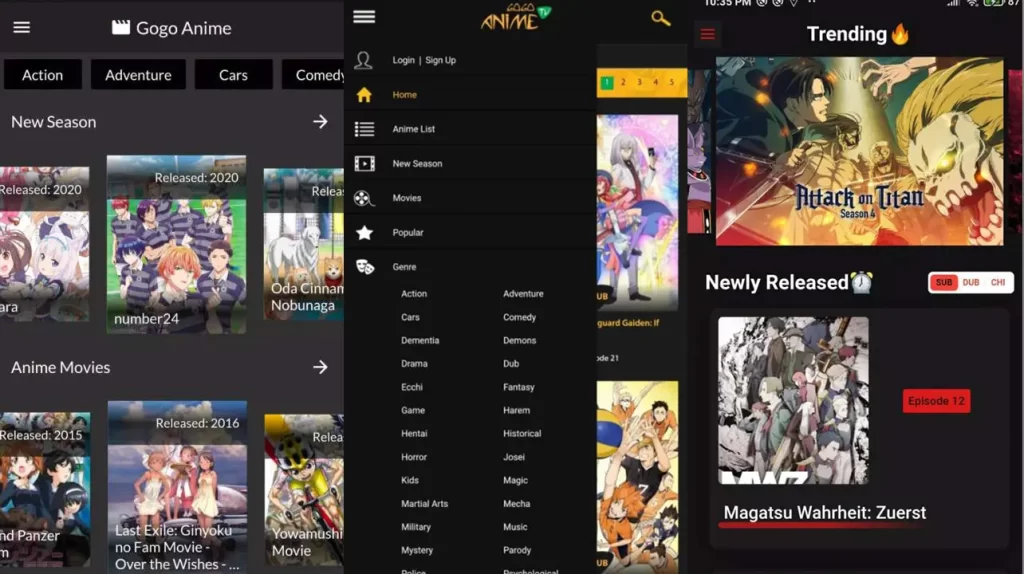Click the Sign Up link

pyautogui.click(x=440, y=60)
